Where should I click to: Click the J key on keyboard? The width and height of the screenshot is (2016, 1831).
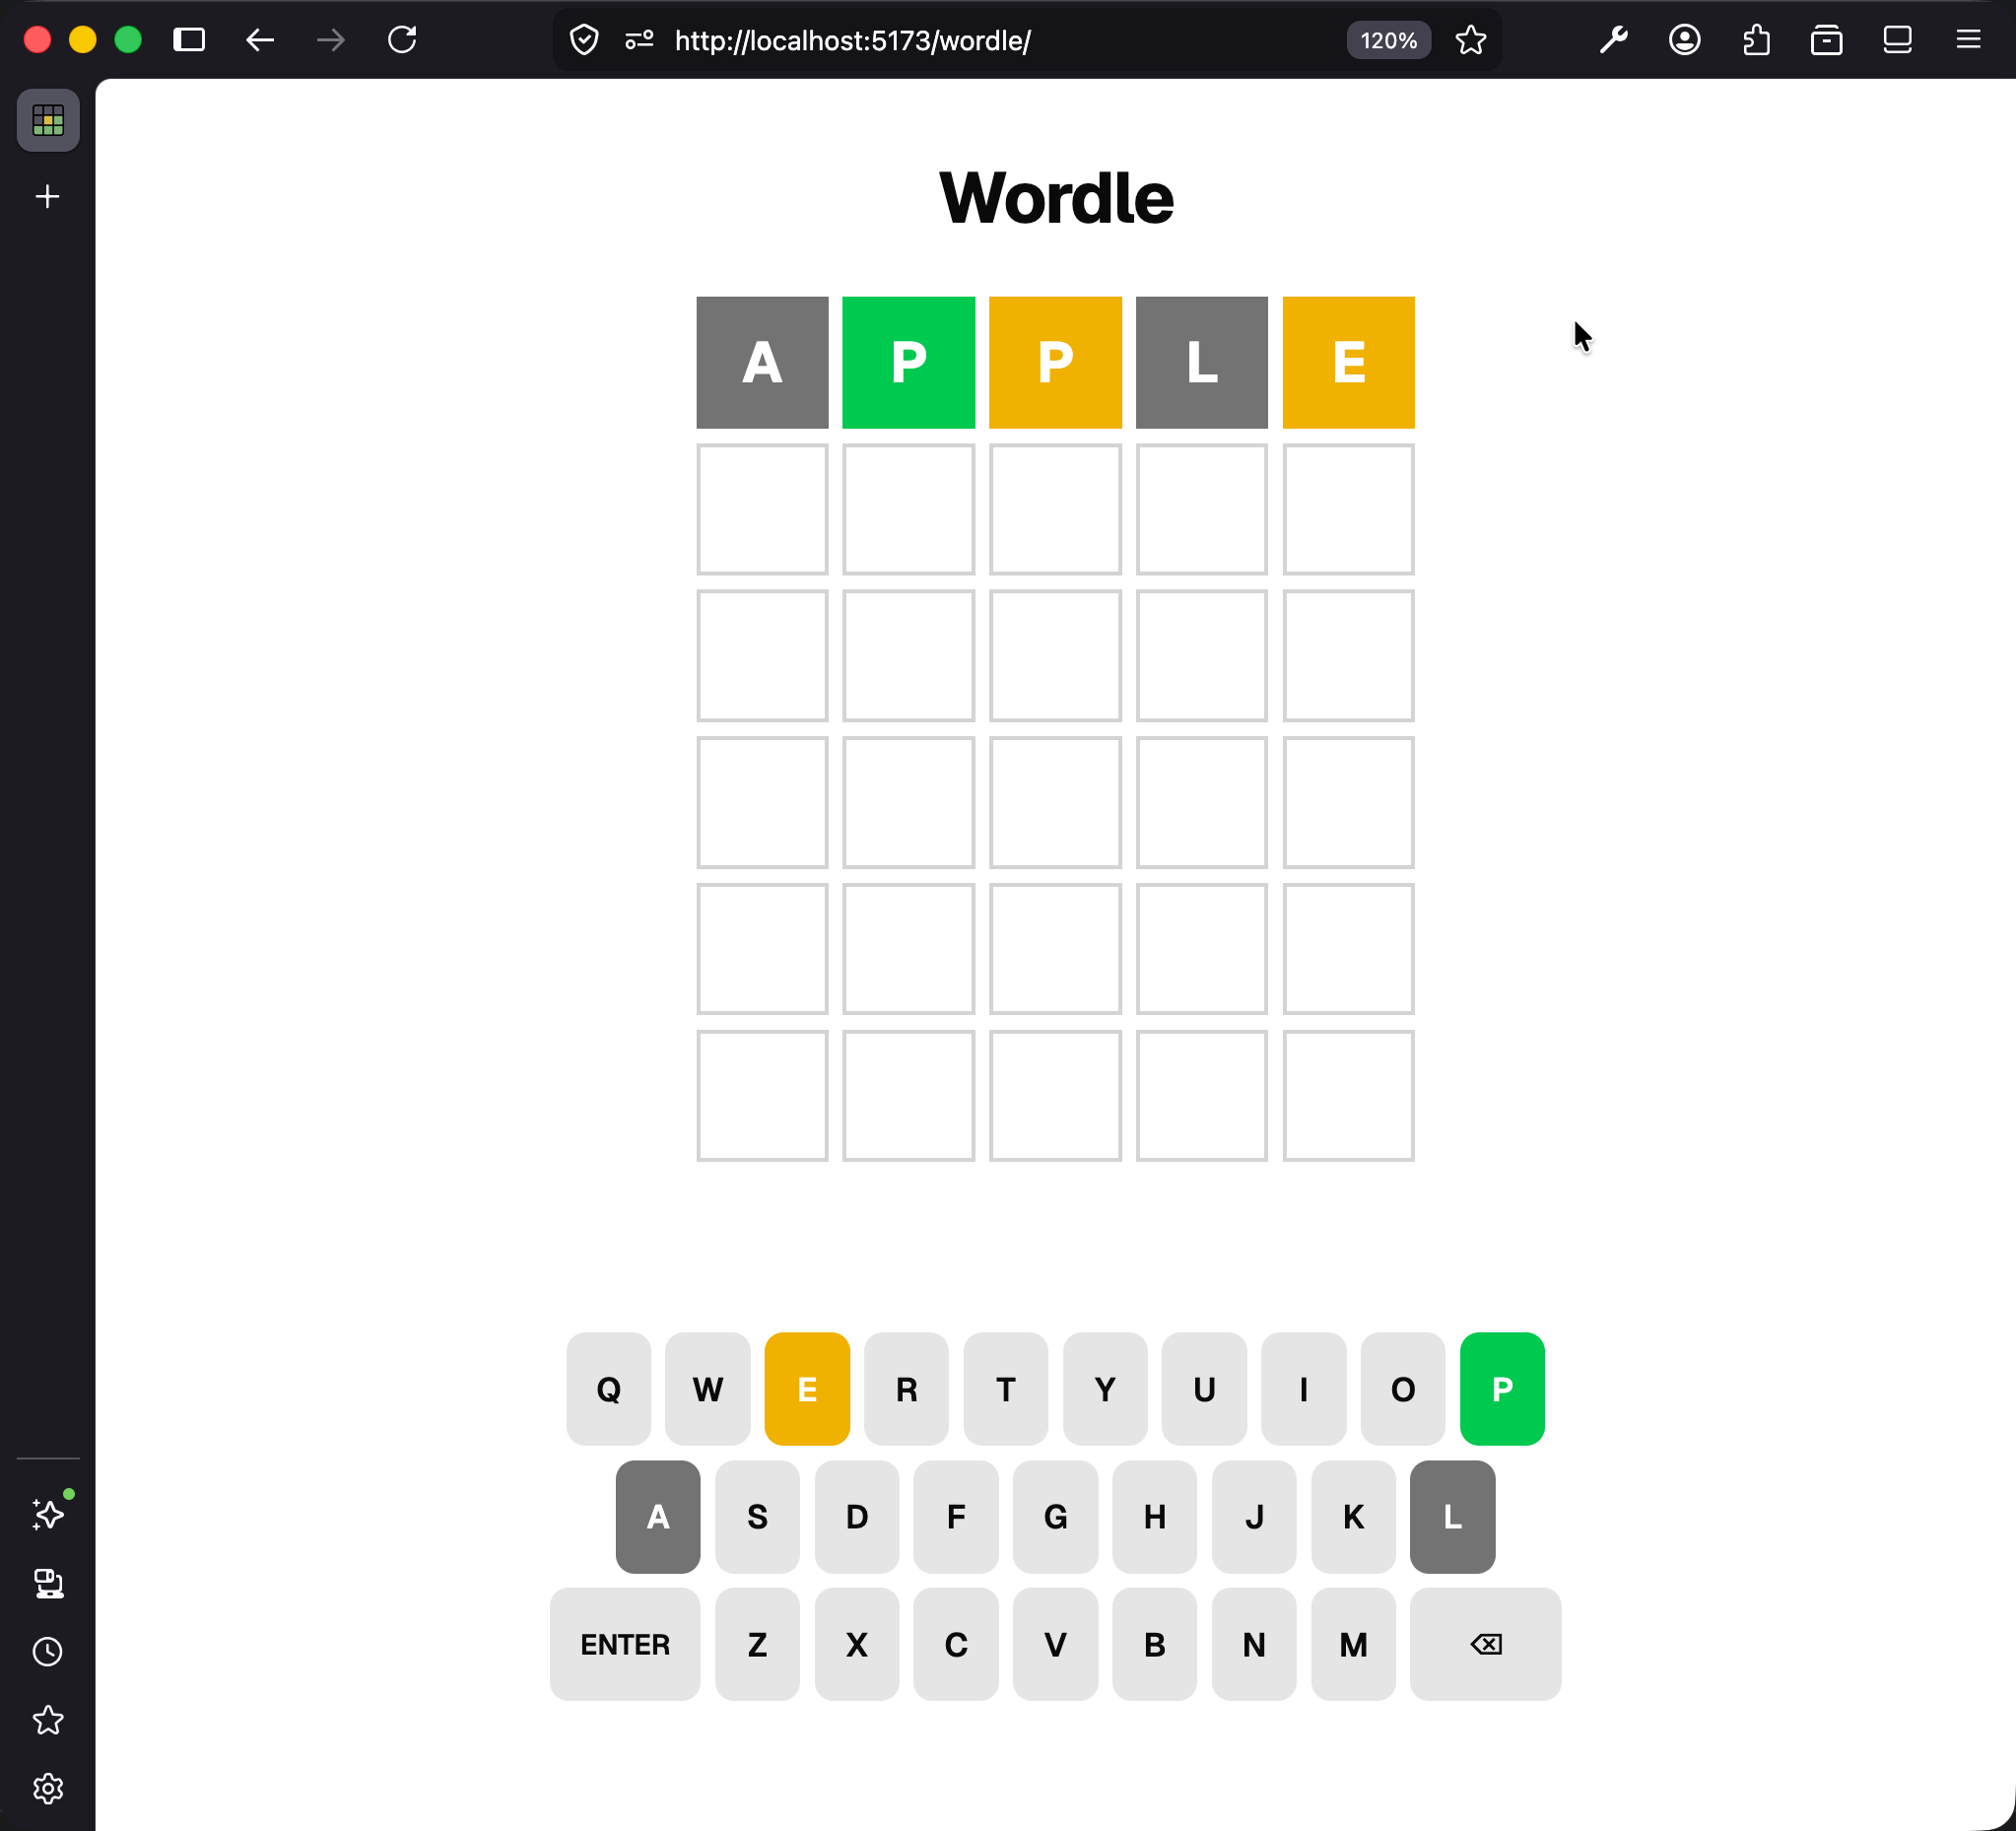(1254, 1516)
